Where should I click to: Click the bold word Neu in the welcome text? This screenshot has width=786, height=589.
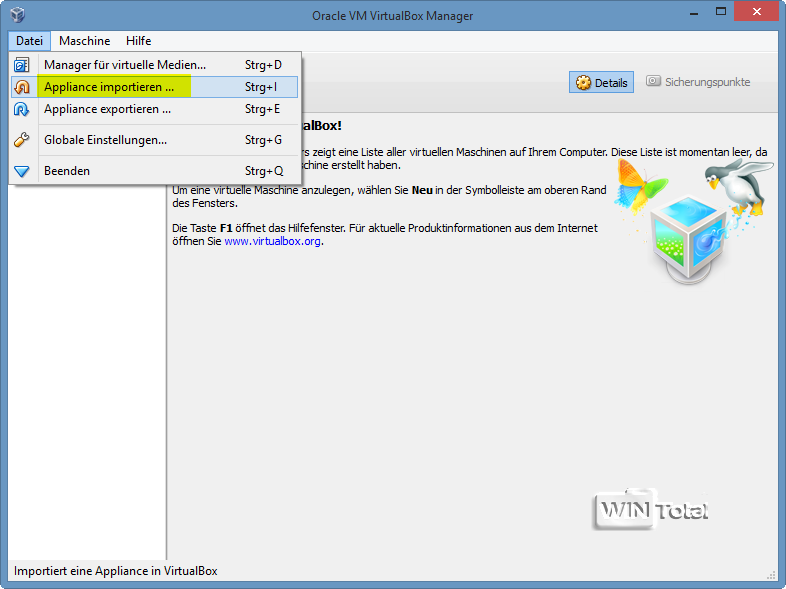tap(422, 190)
